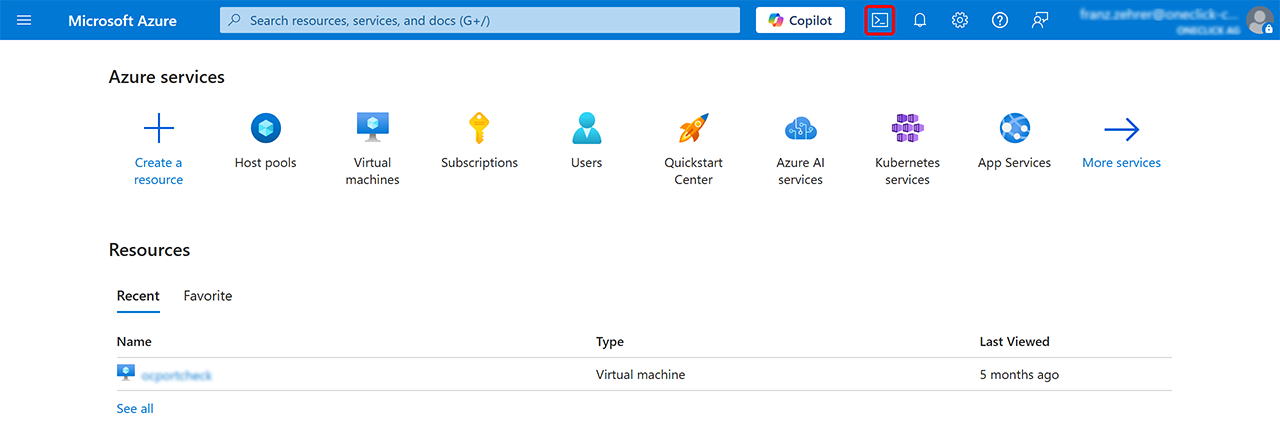Viewport: 1280px width, 434px height.
Task: Click the Help question mark icon
Action: coord(1000,20)
